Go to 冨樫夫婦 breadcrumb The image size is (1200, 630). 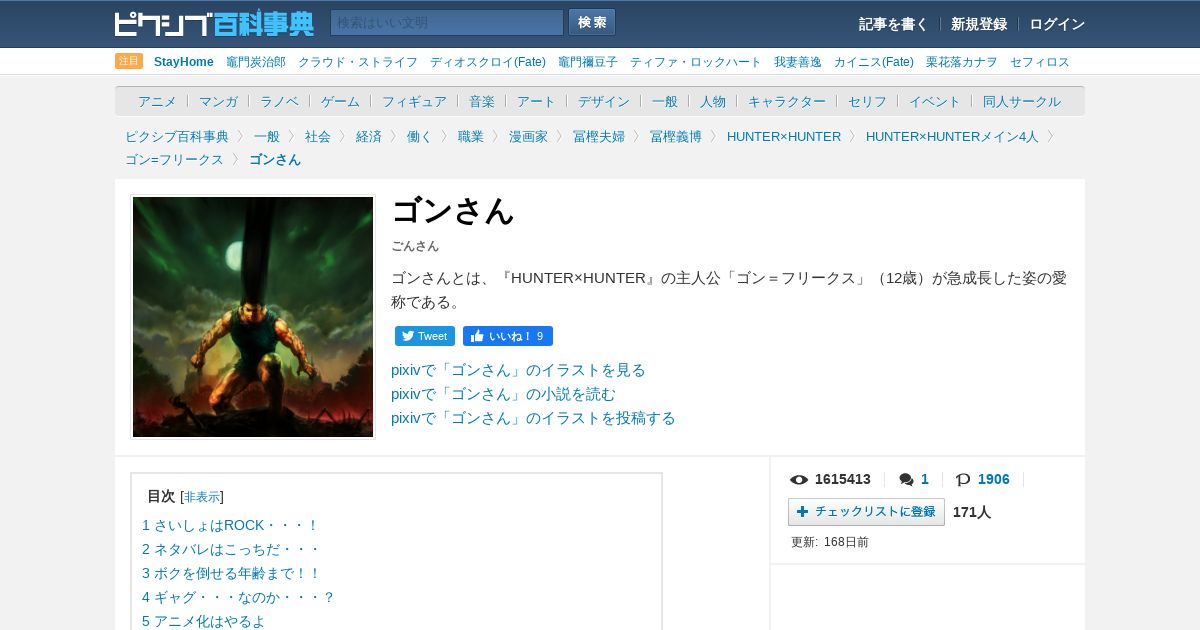[599, 137]
